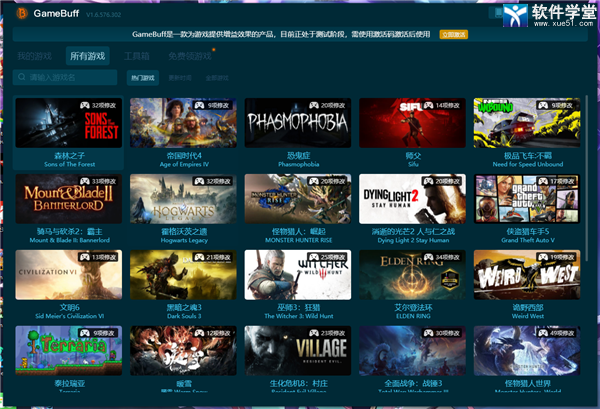Click the 帝国时代4 game title
Screen dimensions: 600x409
184,156
